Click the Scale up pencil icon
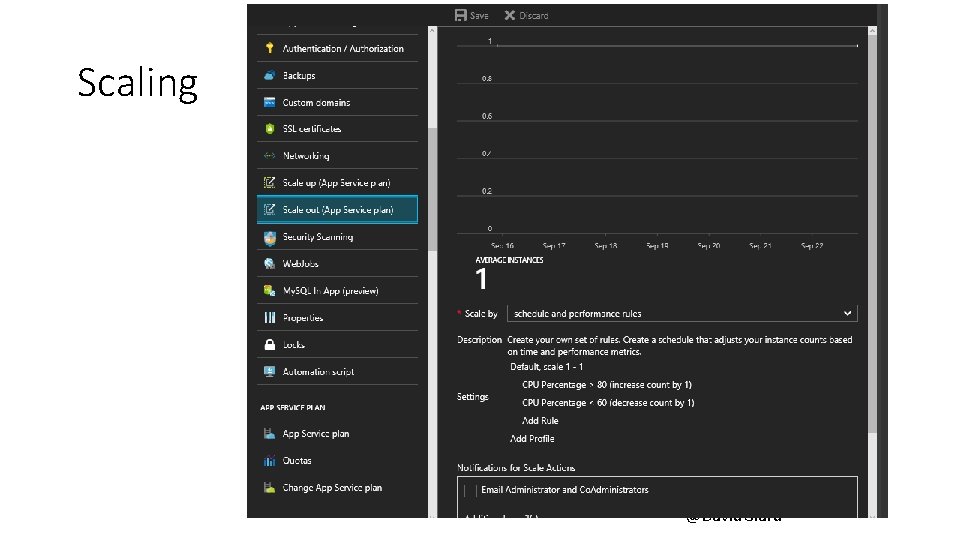The image size is (960, 540). [x=269, y=182]
